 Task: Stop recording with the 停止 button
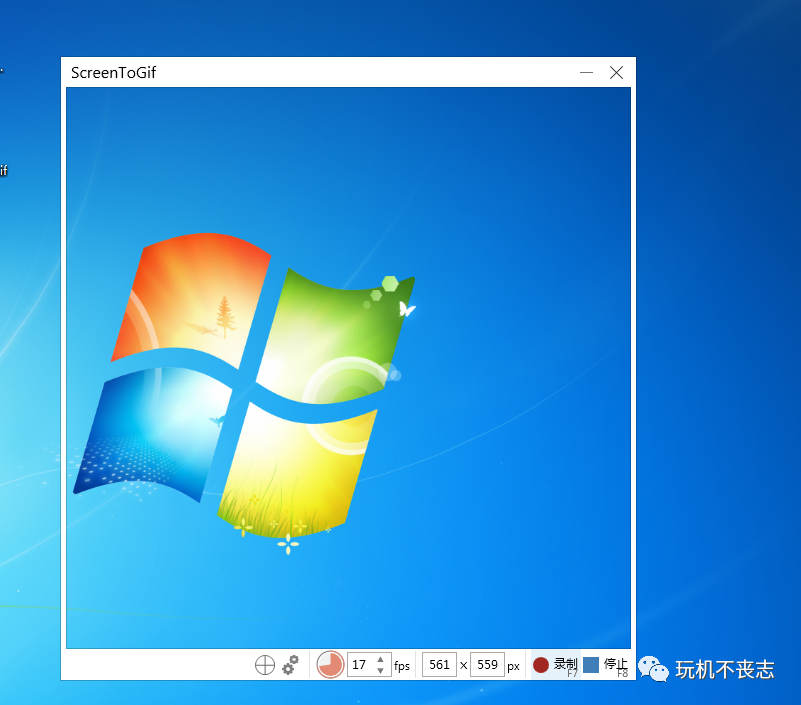tap(615, 664)
